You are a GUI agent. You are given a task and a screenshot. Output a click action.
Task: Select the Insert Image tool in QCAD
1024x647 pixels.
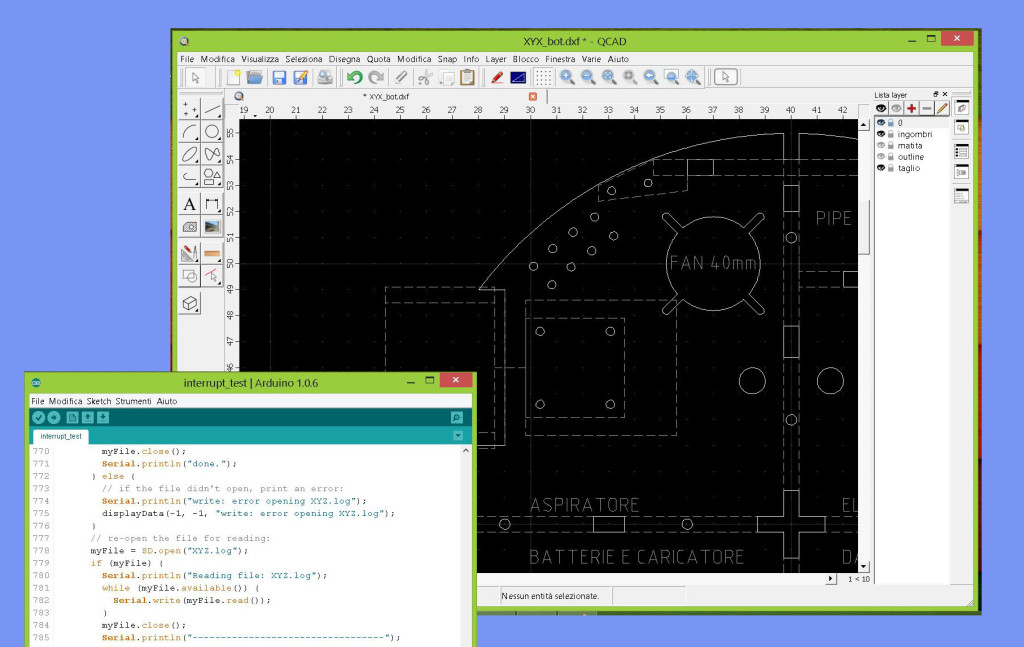pos(212,227)
